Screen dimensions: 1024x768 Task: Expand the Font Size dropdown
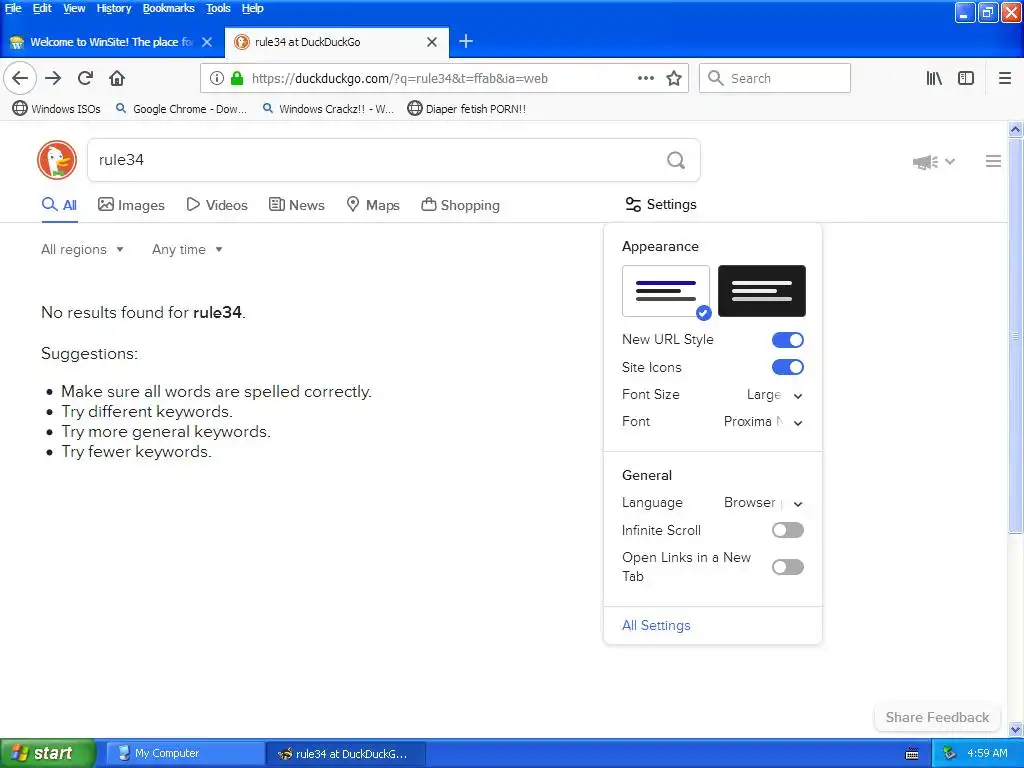[775, 395]
